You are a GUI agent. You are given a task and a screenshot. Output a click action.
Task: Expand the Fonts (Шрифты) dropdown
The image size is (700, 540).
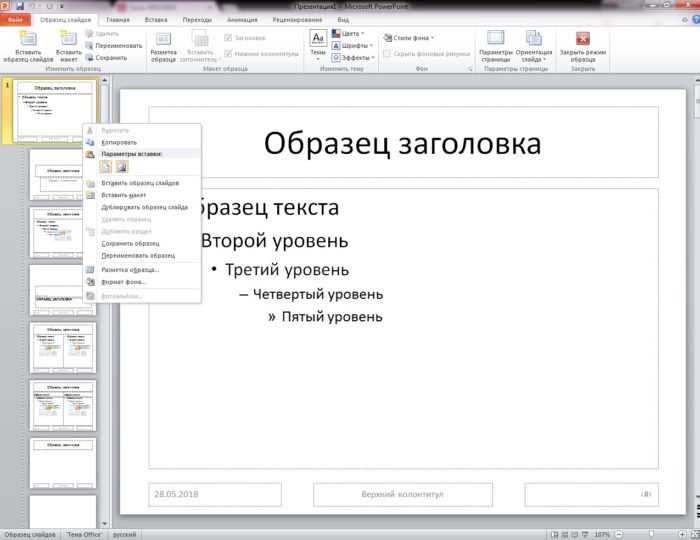tap(352, 46)
